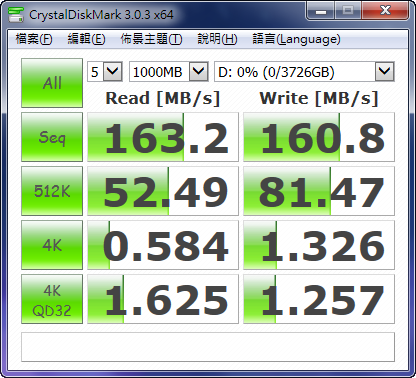This screenshot has height=378, width=416.
Task: Click the empty comment text field at bottom
Action: pos(208,347)
